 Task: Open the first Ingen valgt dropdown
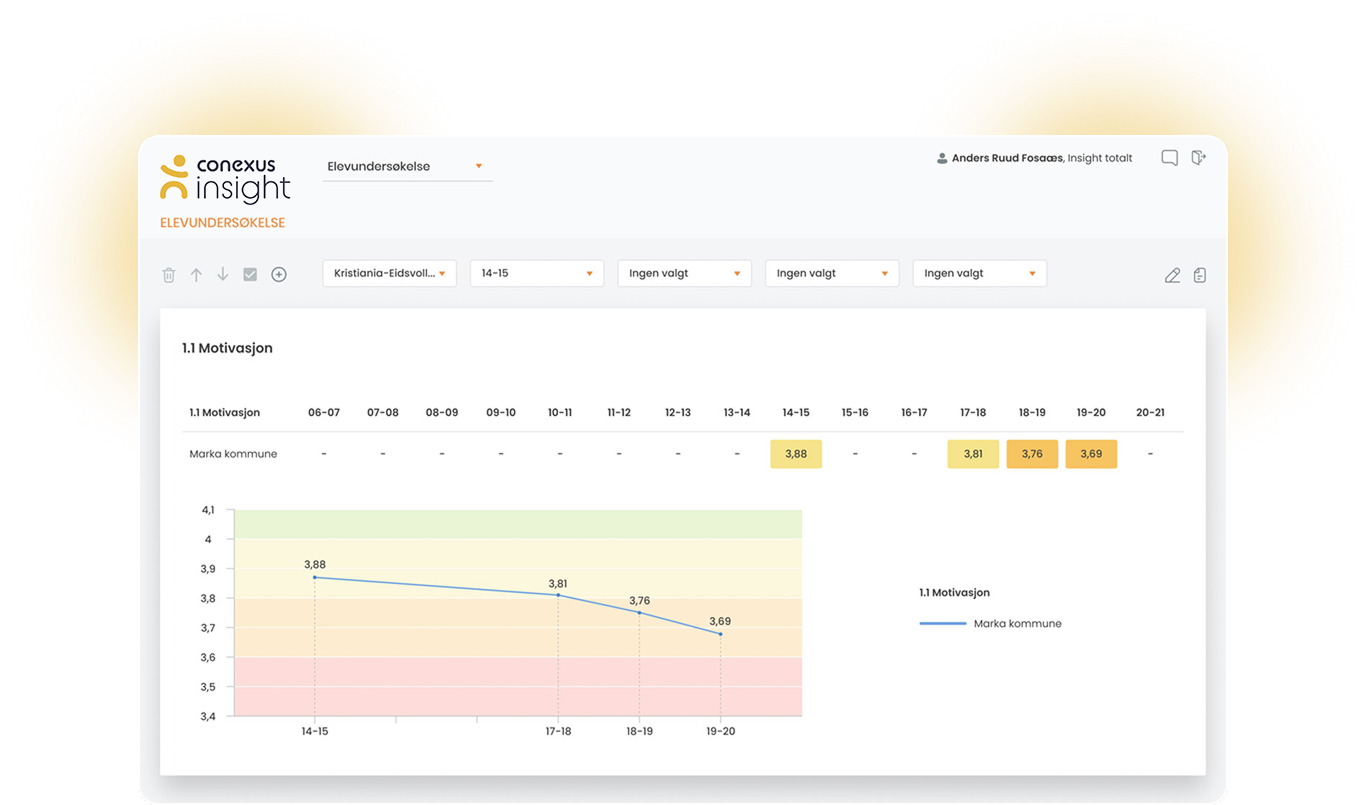(684, 274)
